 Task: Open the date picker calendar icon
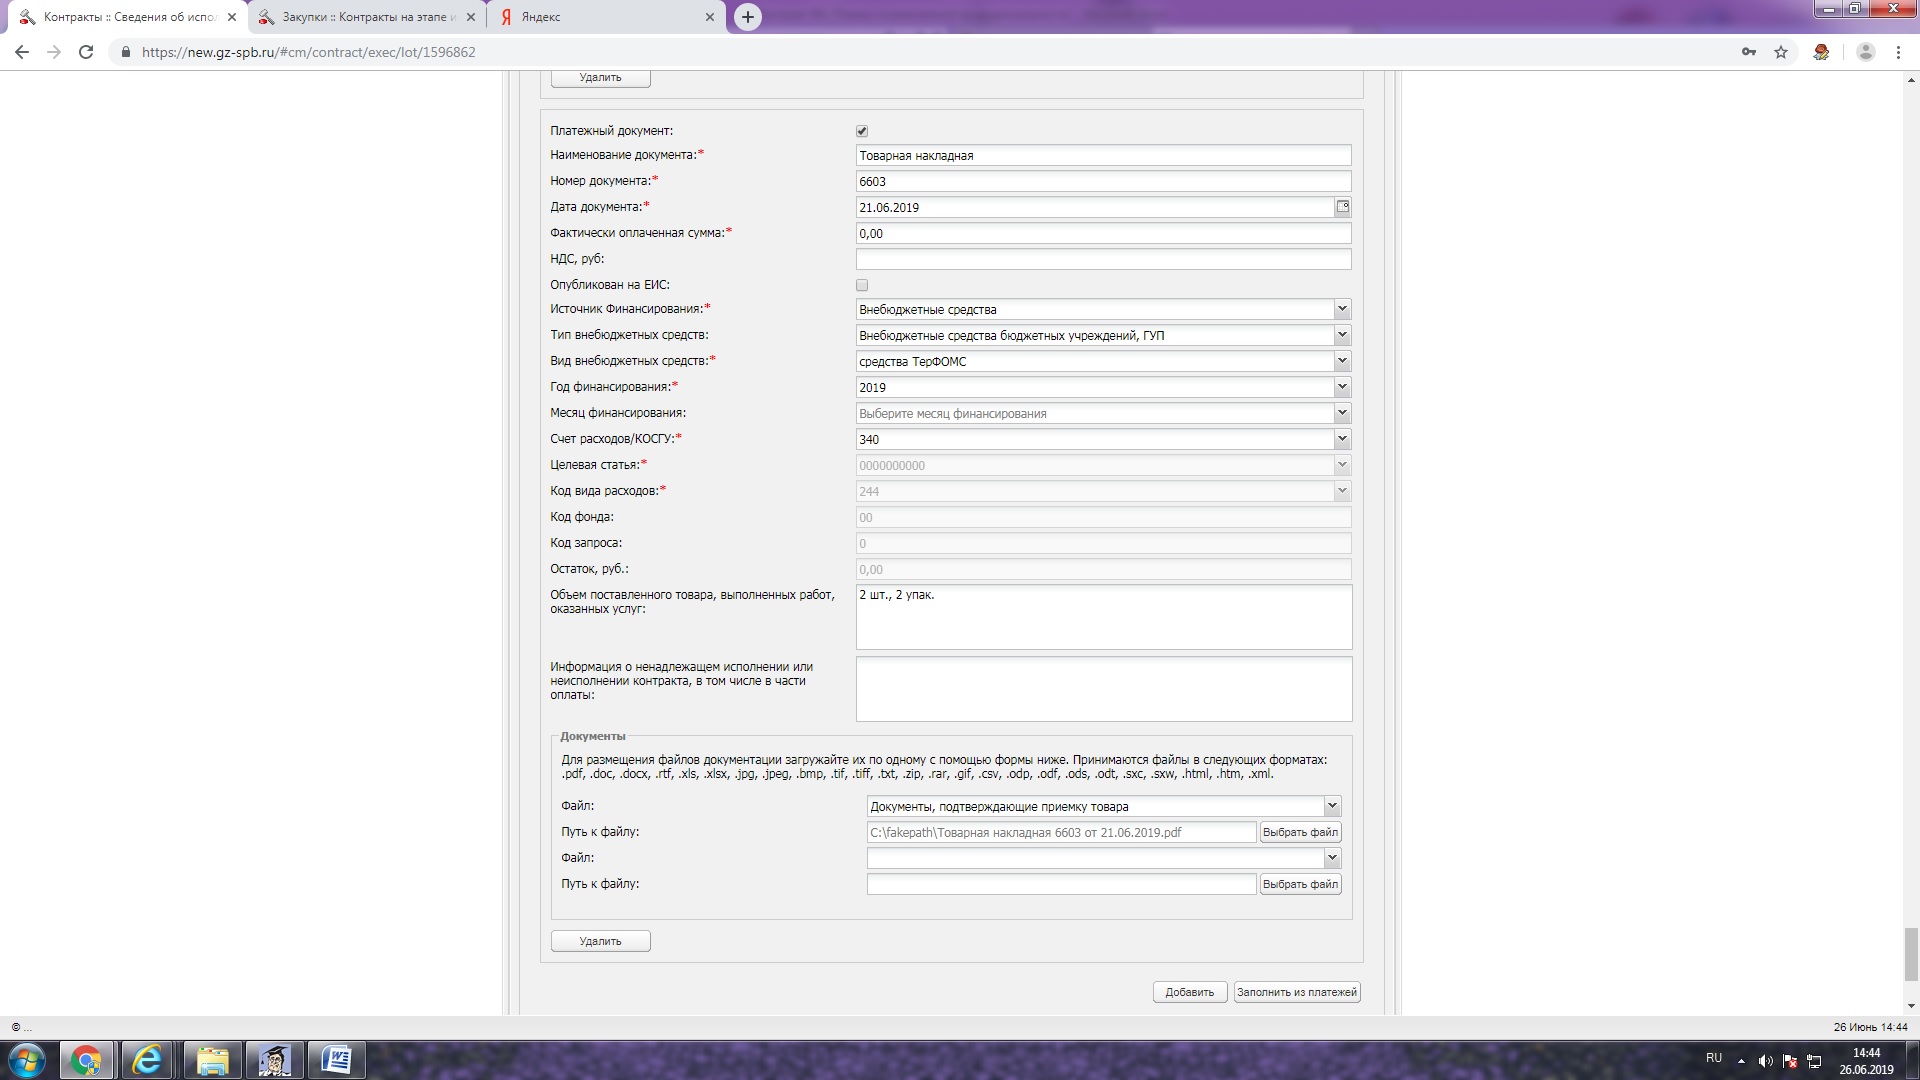point(1343,207)
